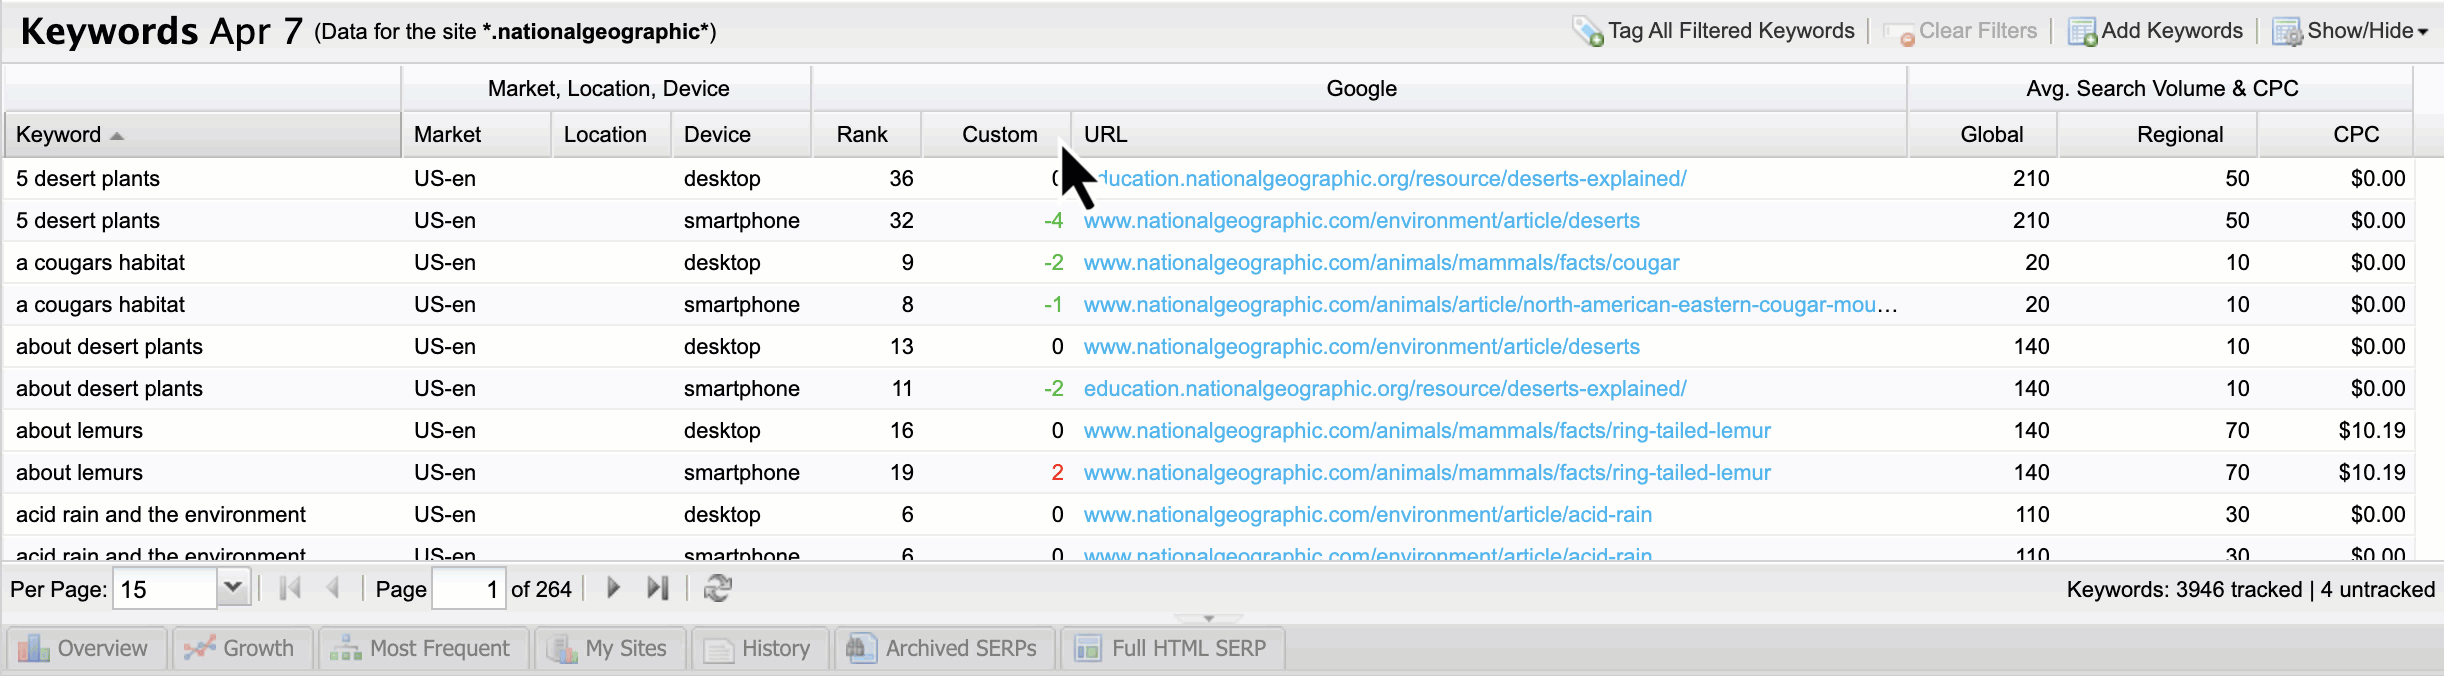Expand the Per Page dropdown arrow
The height and width of the screenshot is (676, 2444).
coord(233,588)
